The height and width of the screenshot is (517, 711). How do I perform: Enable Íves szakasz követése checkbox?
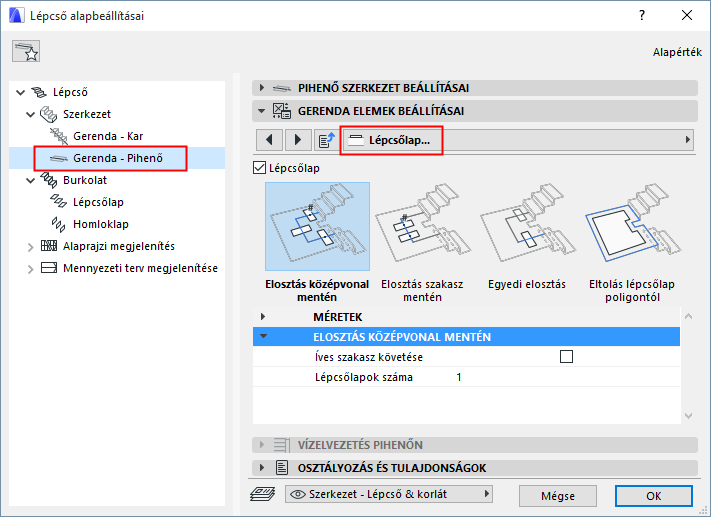(566, 357)
